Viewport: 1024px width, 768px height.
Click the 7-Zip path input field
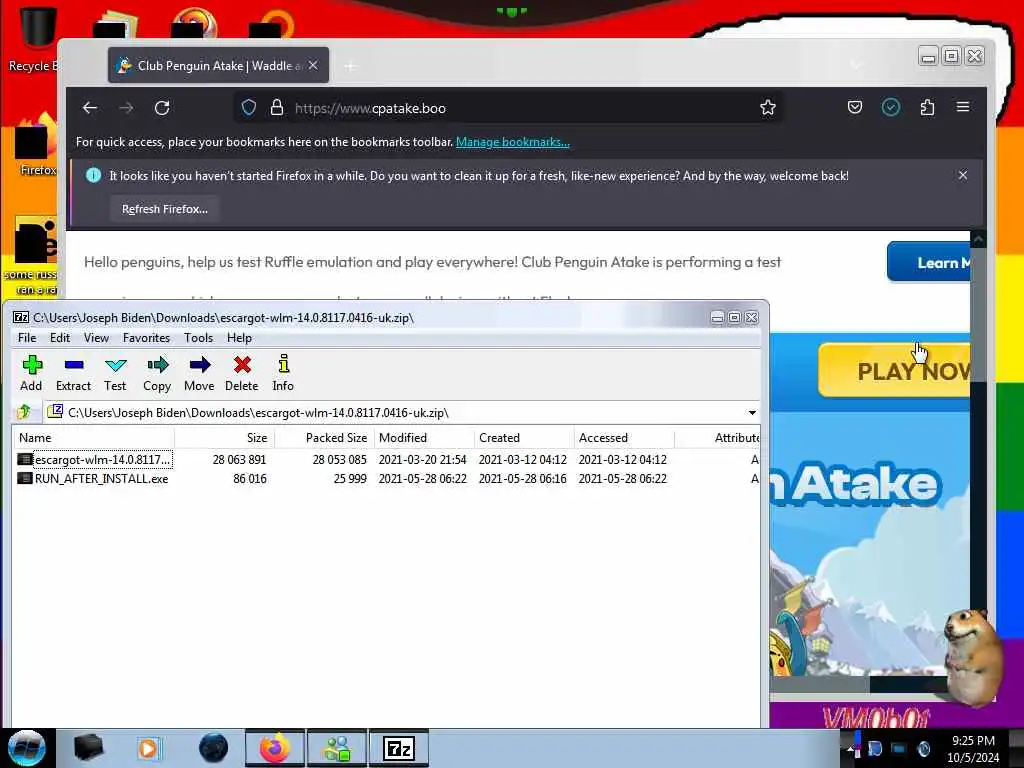[395, 413]
